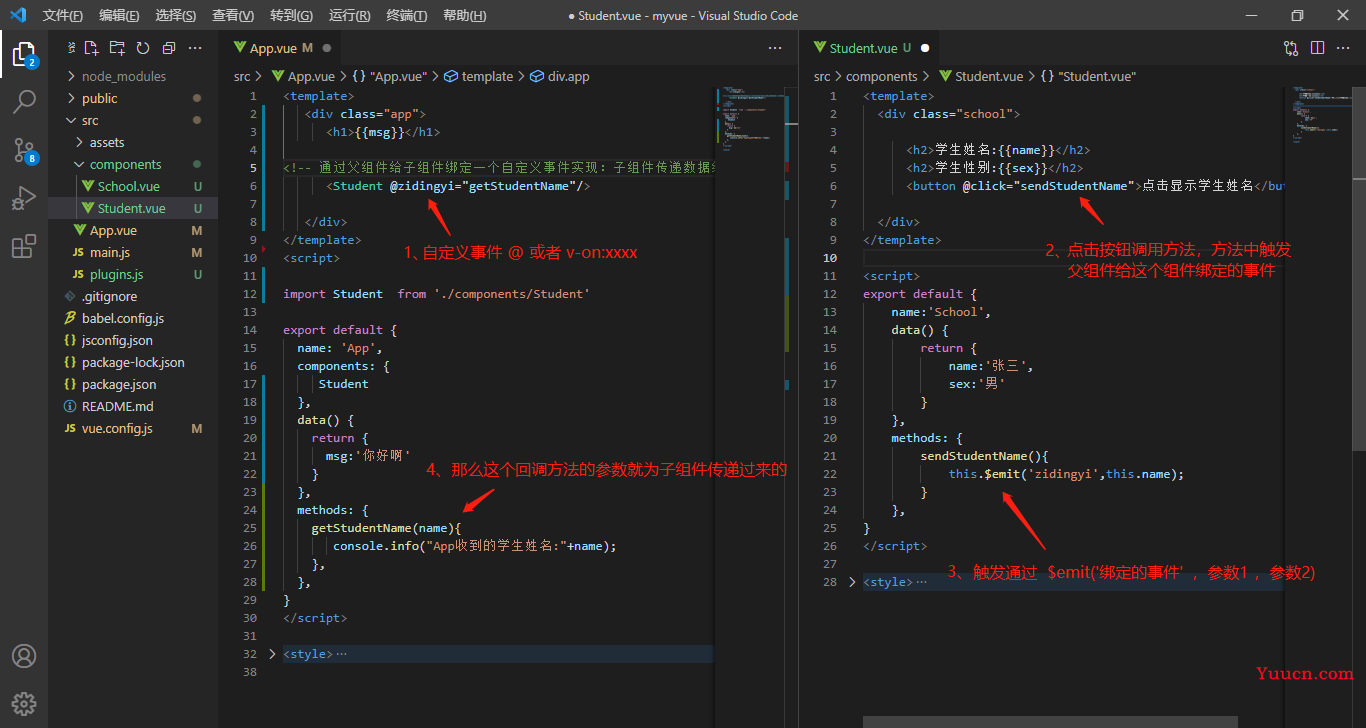Viewport: 1366px width, 728px height.
Task: Expand the assets folder
Action: [x=79, y=142]
